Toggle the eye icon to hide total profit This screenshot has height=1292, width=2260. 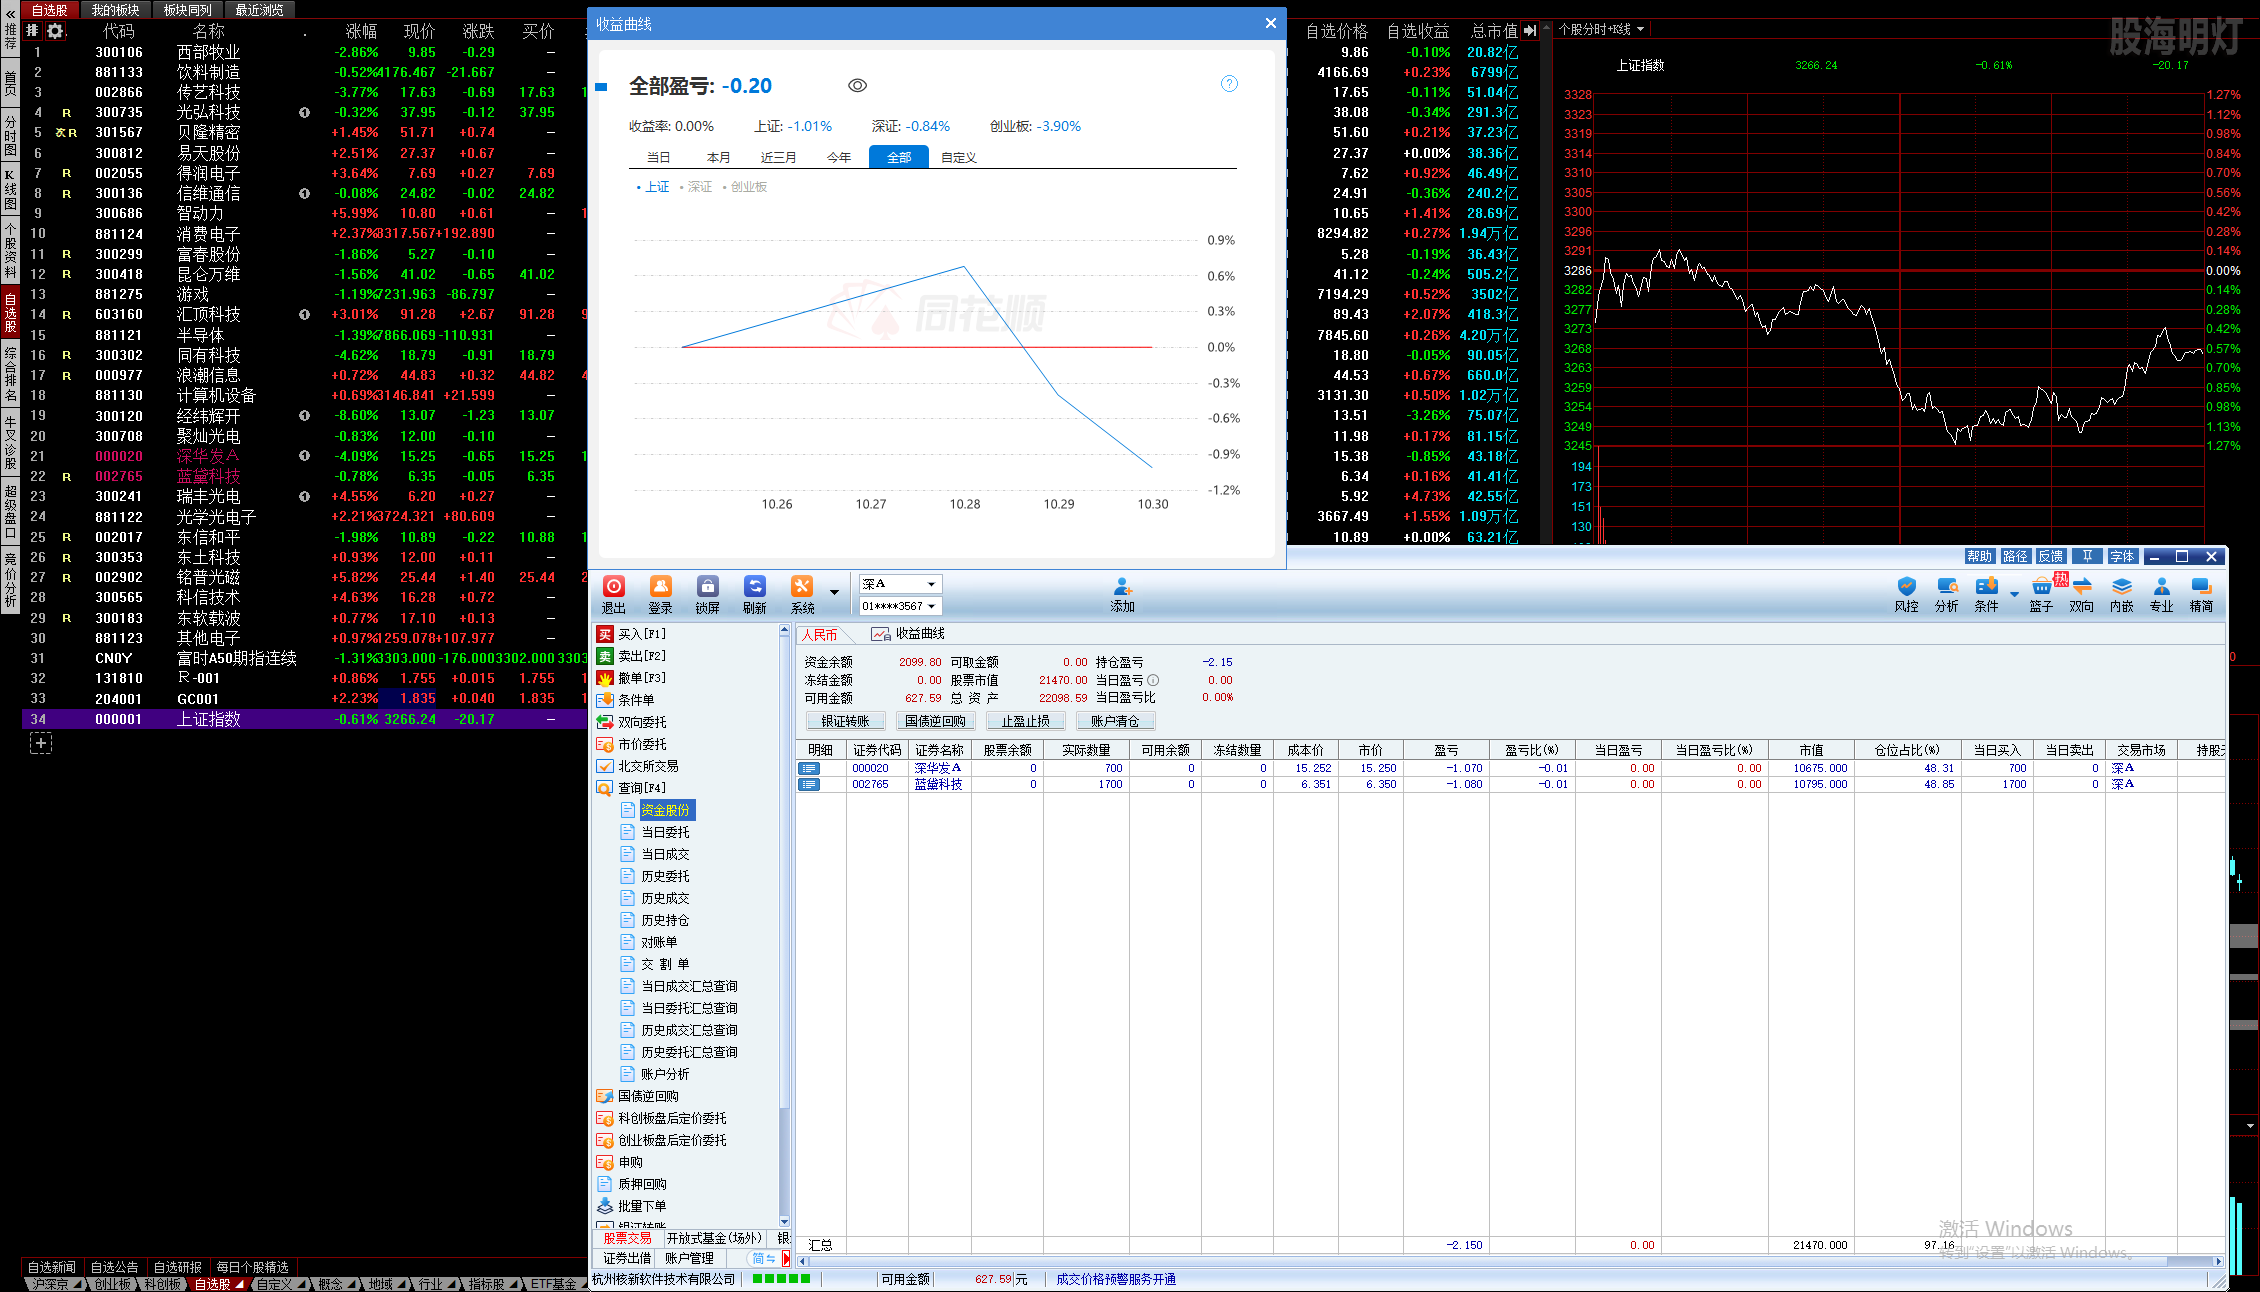point(857,86)
